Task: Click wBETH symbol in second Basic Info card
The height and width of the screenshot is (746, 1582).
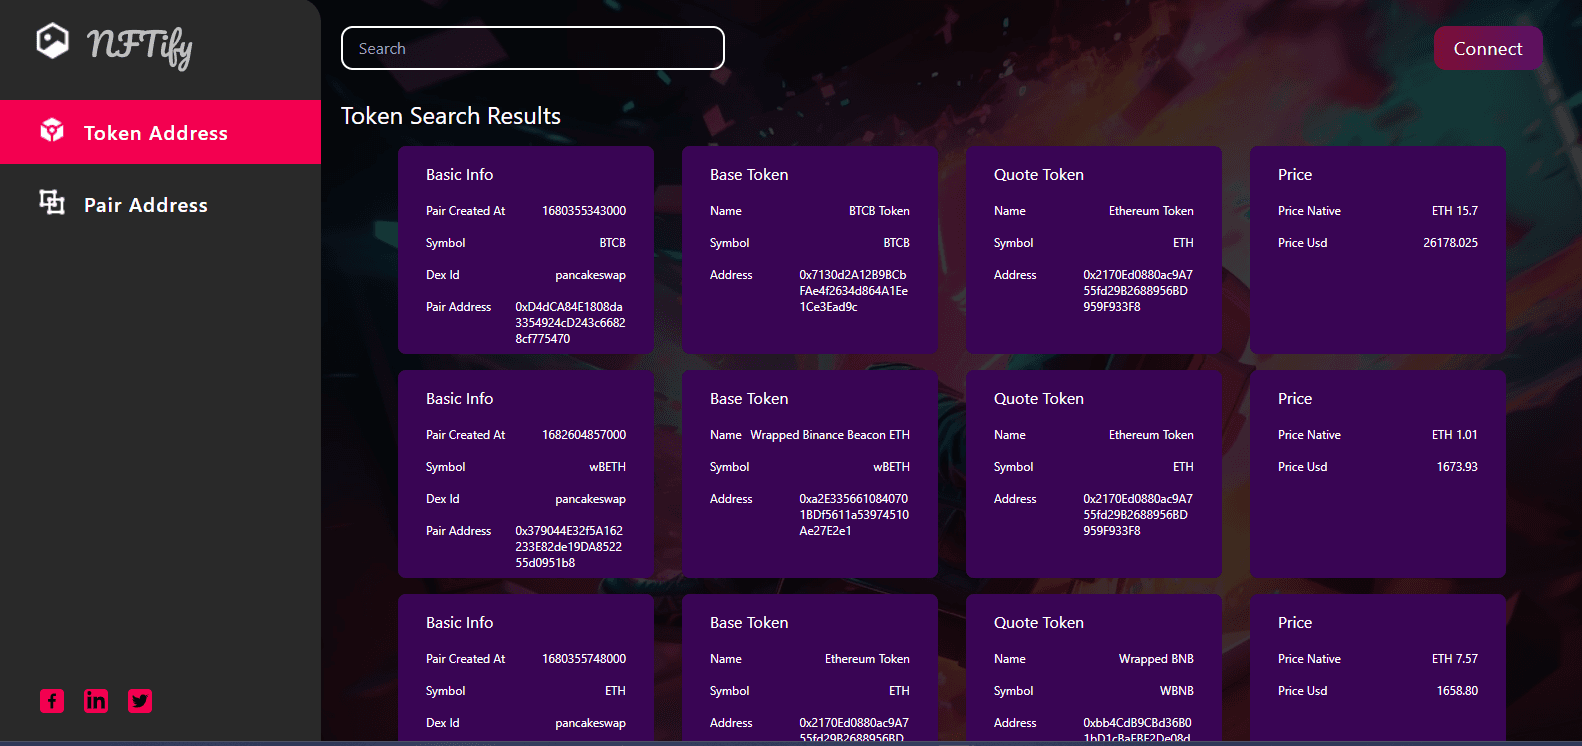Action: tap(607, 467)
